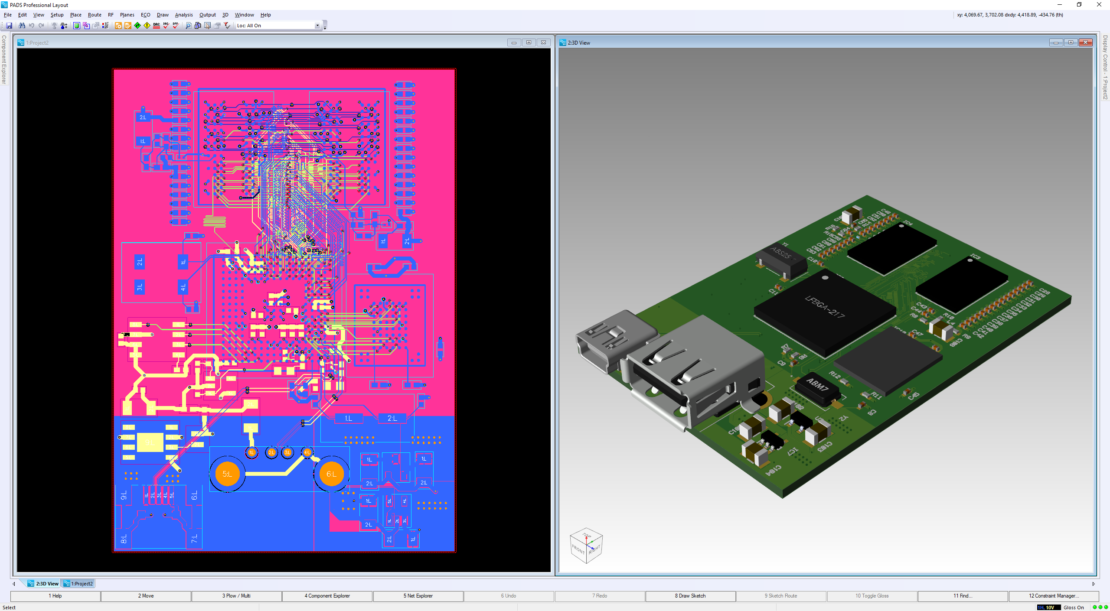Click the yellow diamond toolbar icon
Screen dimensions: 1110x611
(x=147, y=25)
